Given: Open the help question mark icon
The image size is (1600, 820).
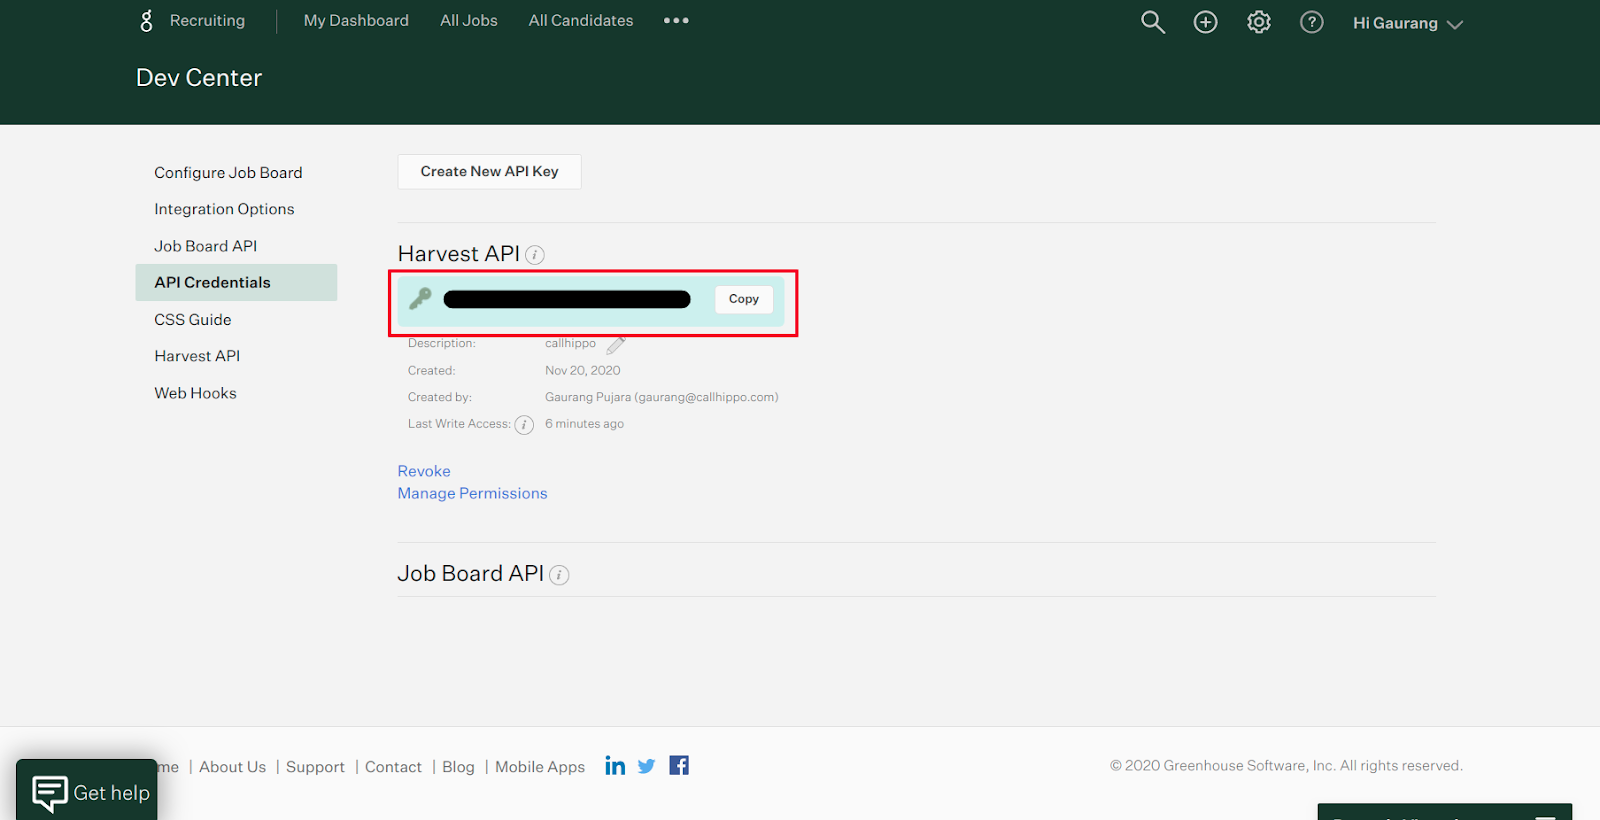Looking at the screenshot, I should 1312,22.
